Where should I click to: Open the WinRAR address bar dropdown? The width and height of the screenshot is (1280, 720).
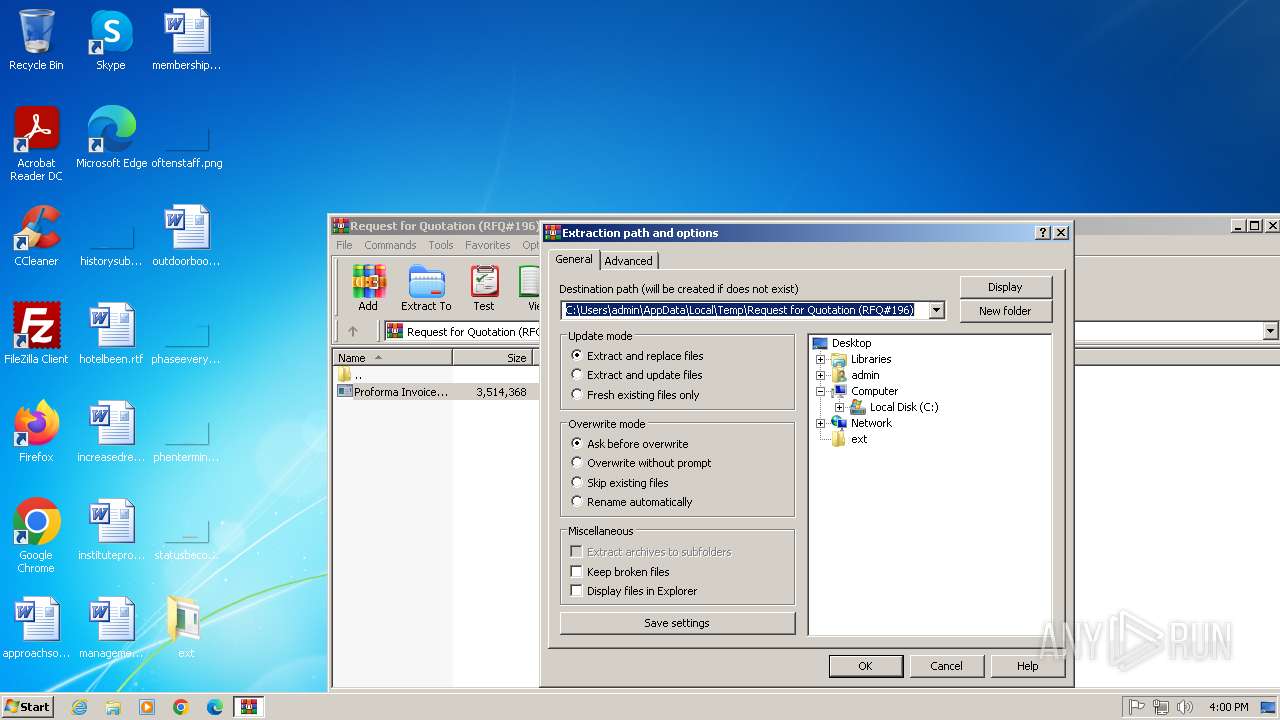tap(1271, 331)
